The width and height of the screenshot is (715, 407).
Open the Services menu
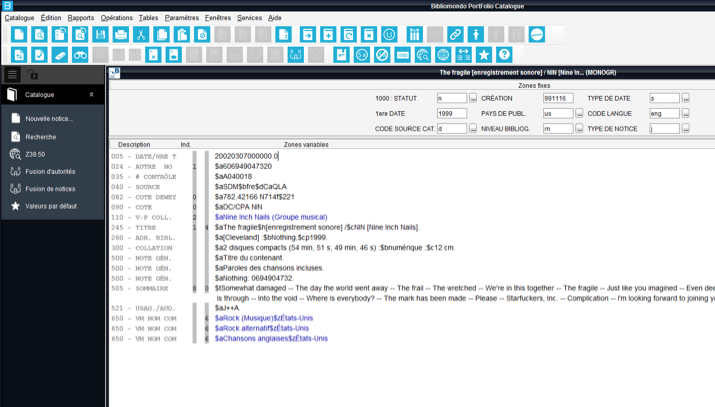(249, 18)
